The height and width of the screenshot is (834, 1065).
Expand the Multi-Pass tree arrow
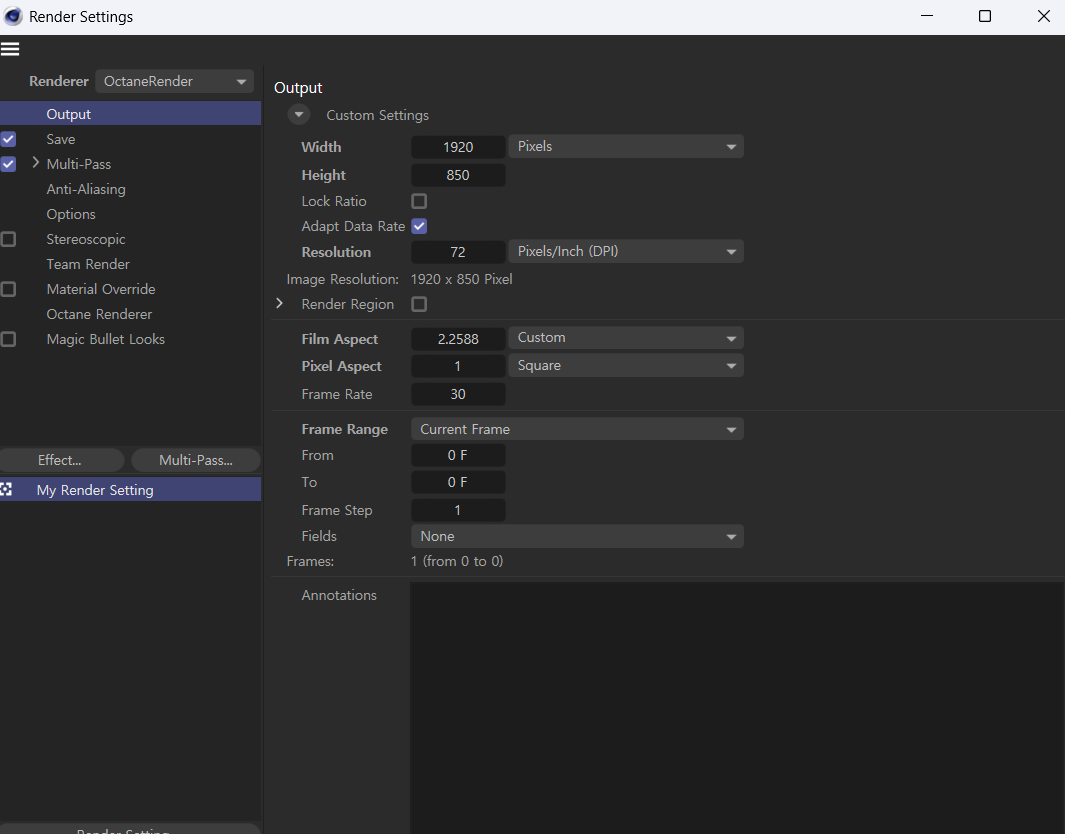pos(36,163)
